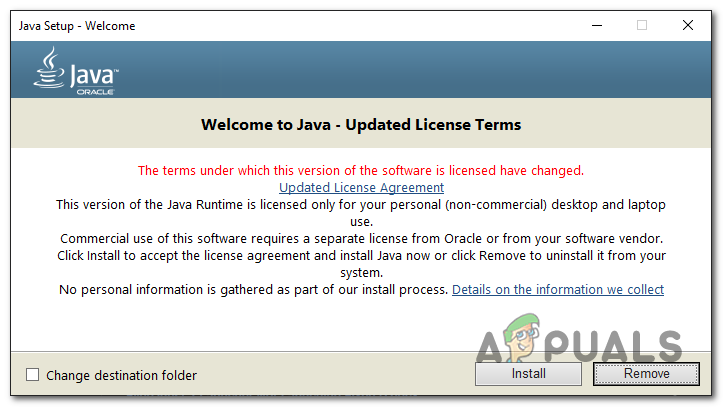
Task: Click the 'Change destination folder' label text
Action: point(121,375)
